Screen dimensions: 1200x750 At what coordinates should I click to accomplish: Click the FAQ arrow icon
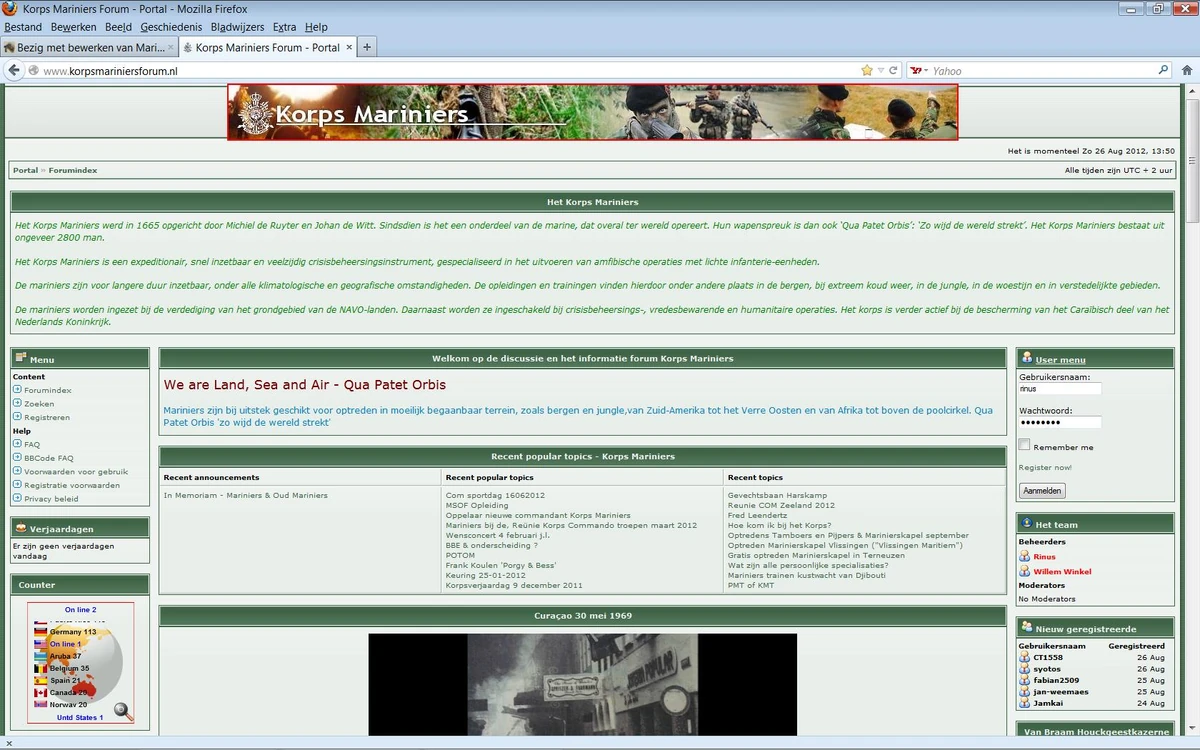[x=17, y=444]
